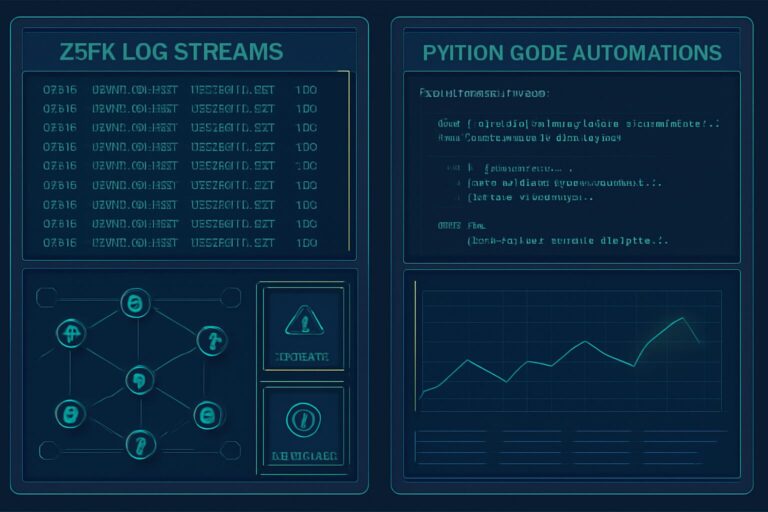
Task: Click the last code line ending in 'dlelptte'
Action: coord(567,241)
